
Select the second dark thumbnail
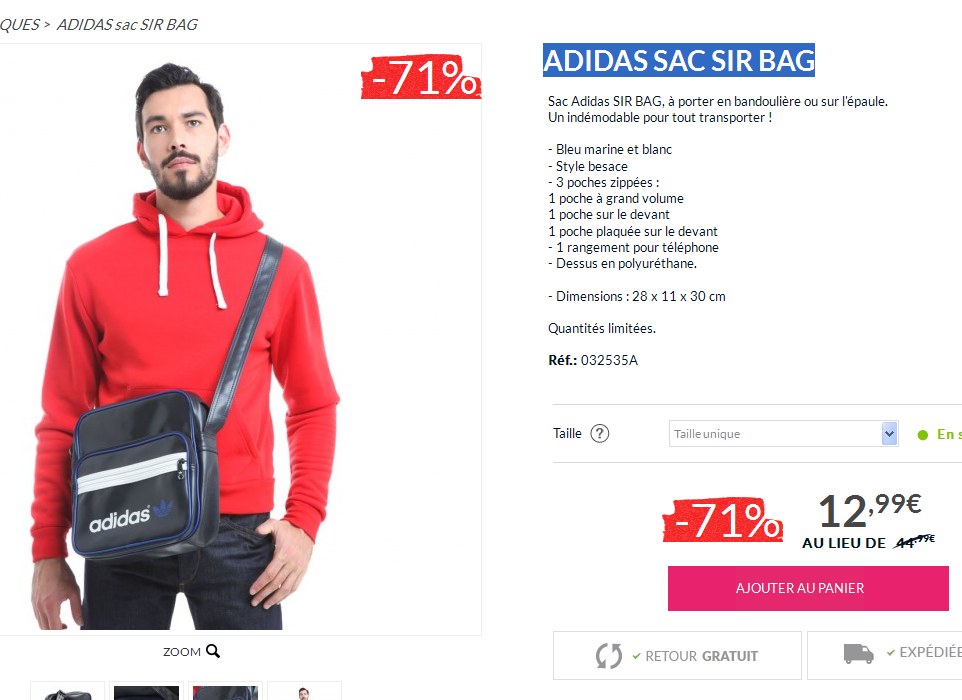click(146, 691)
